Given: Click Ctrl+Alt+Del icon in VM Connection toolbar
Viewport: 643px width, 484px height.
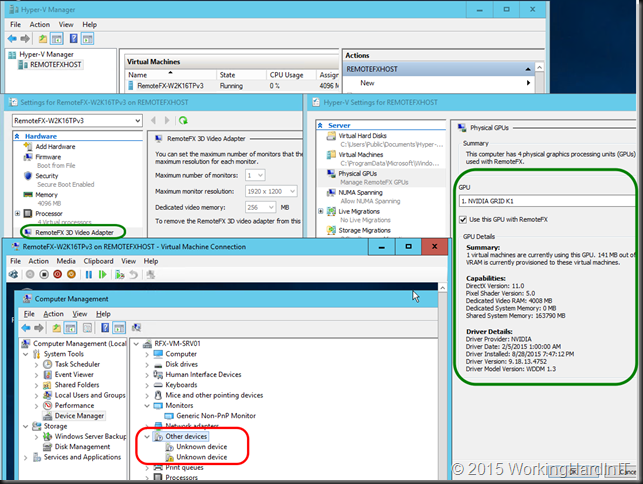Looking at the screenshot, I should (x=14, y=274).
